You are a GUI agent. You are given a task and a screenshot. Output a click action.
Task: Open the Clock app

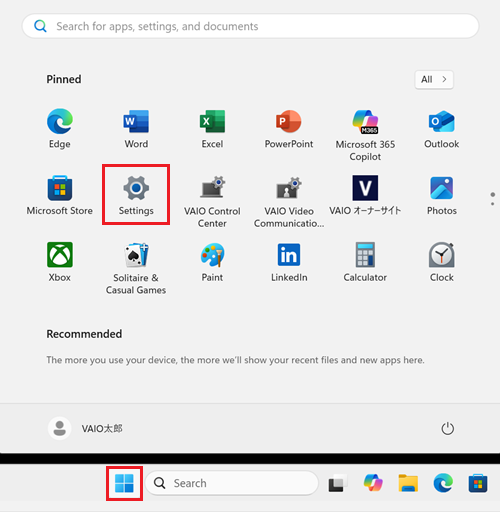442,262
